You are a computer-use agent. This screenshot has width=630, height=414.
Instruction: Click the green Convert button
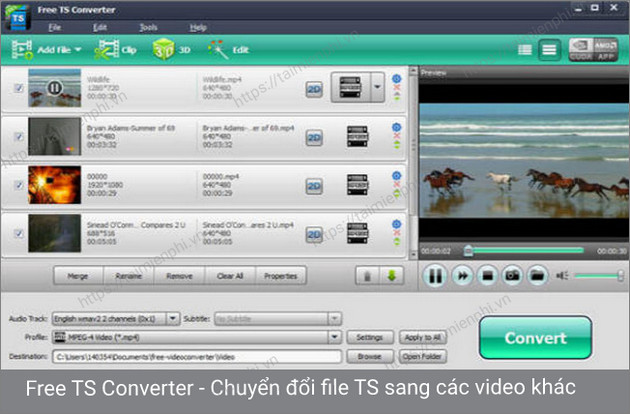(x=536, y=338)
